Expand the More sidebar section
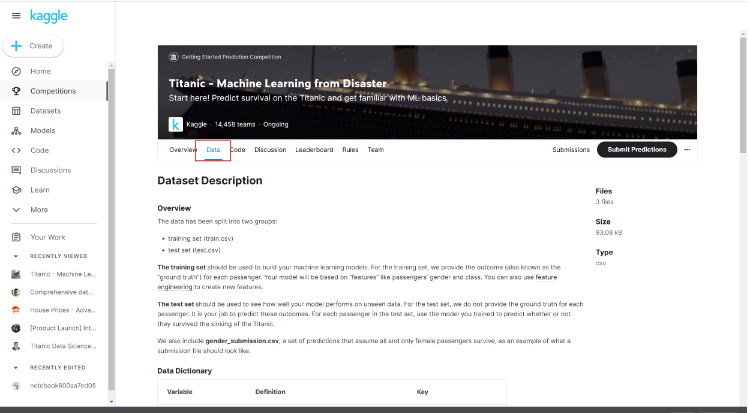Screen dimensions: 750x413 (30, 210)
